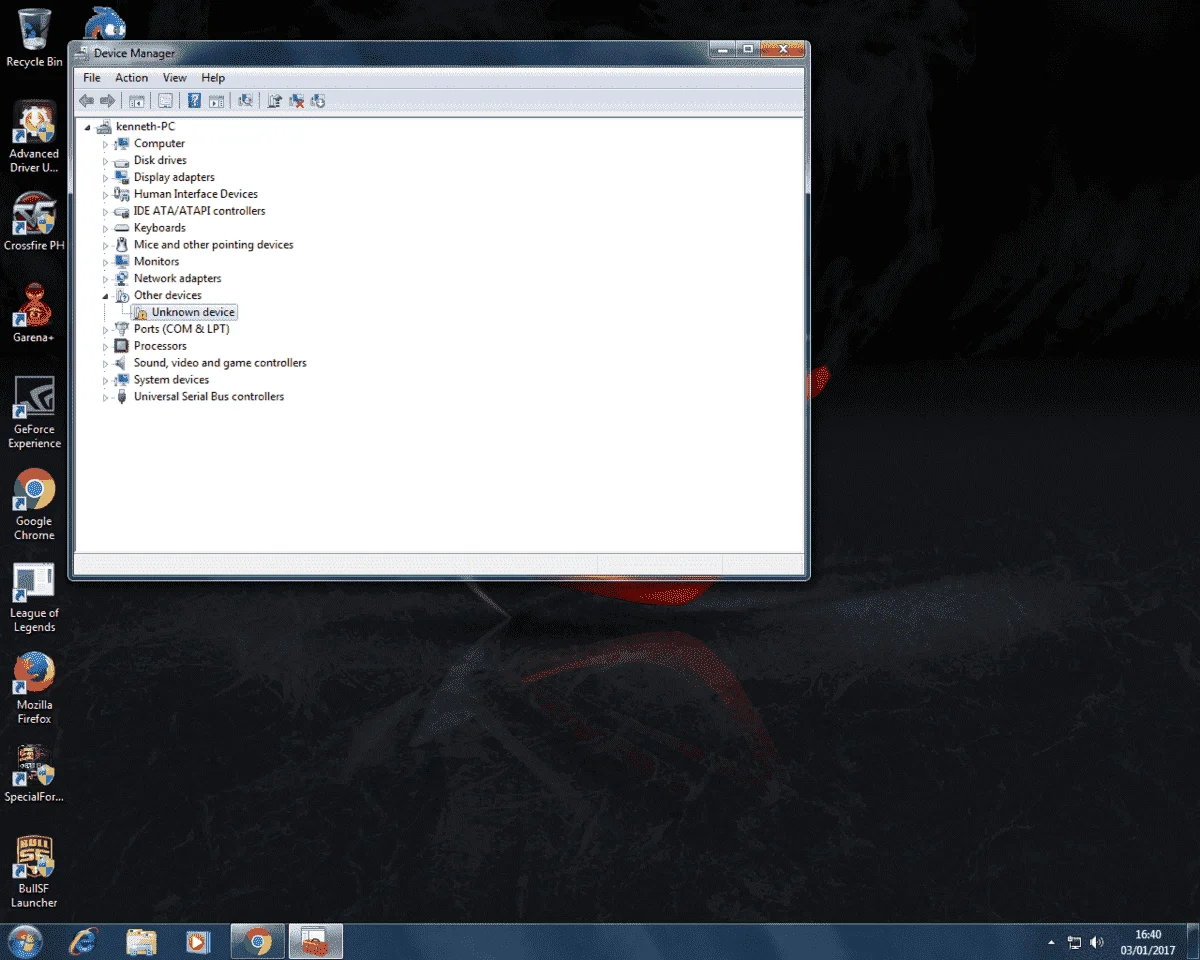Click the Keyboards icon in tree

(122, 228)
